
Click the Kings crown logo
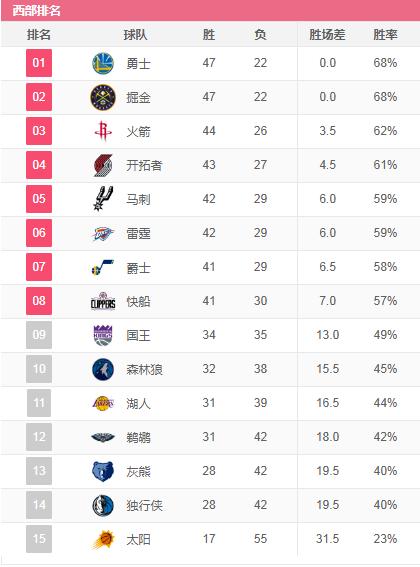point(103,335)
